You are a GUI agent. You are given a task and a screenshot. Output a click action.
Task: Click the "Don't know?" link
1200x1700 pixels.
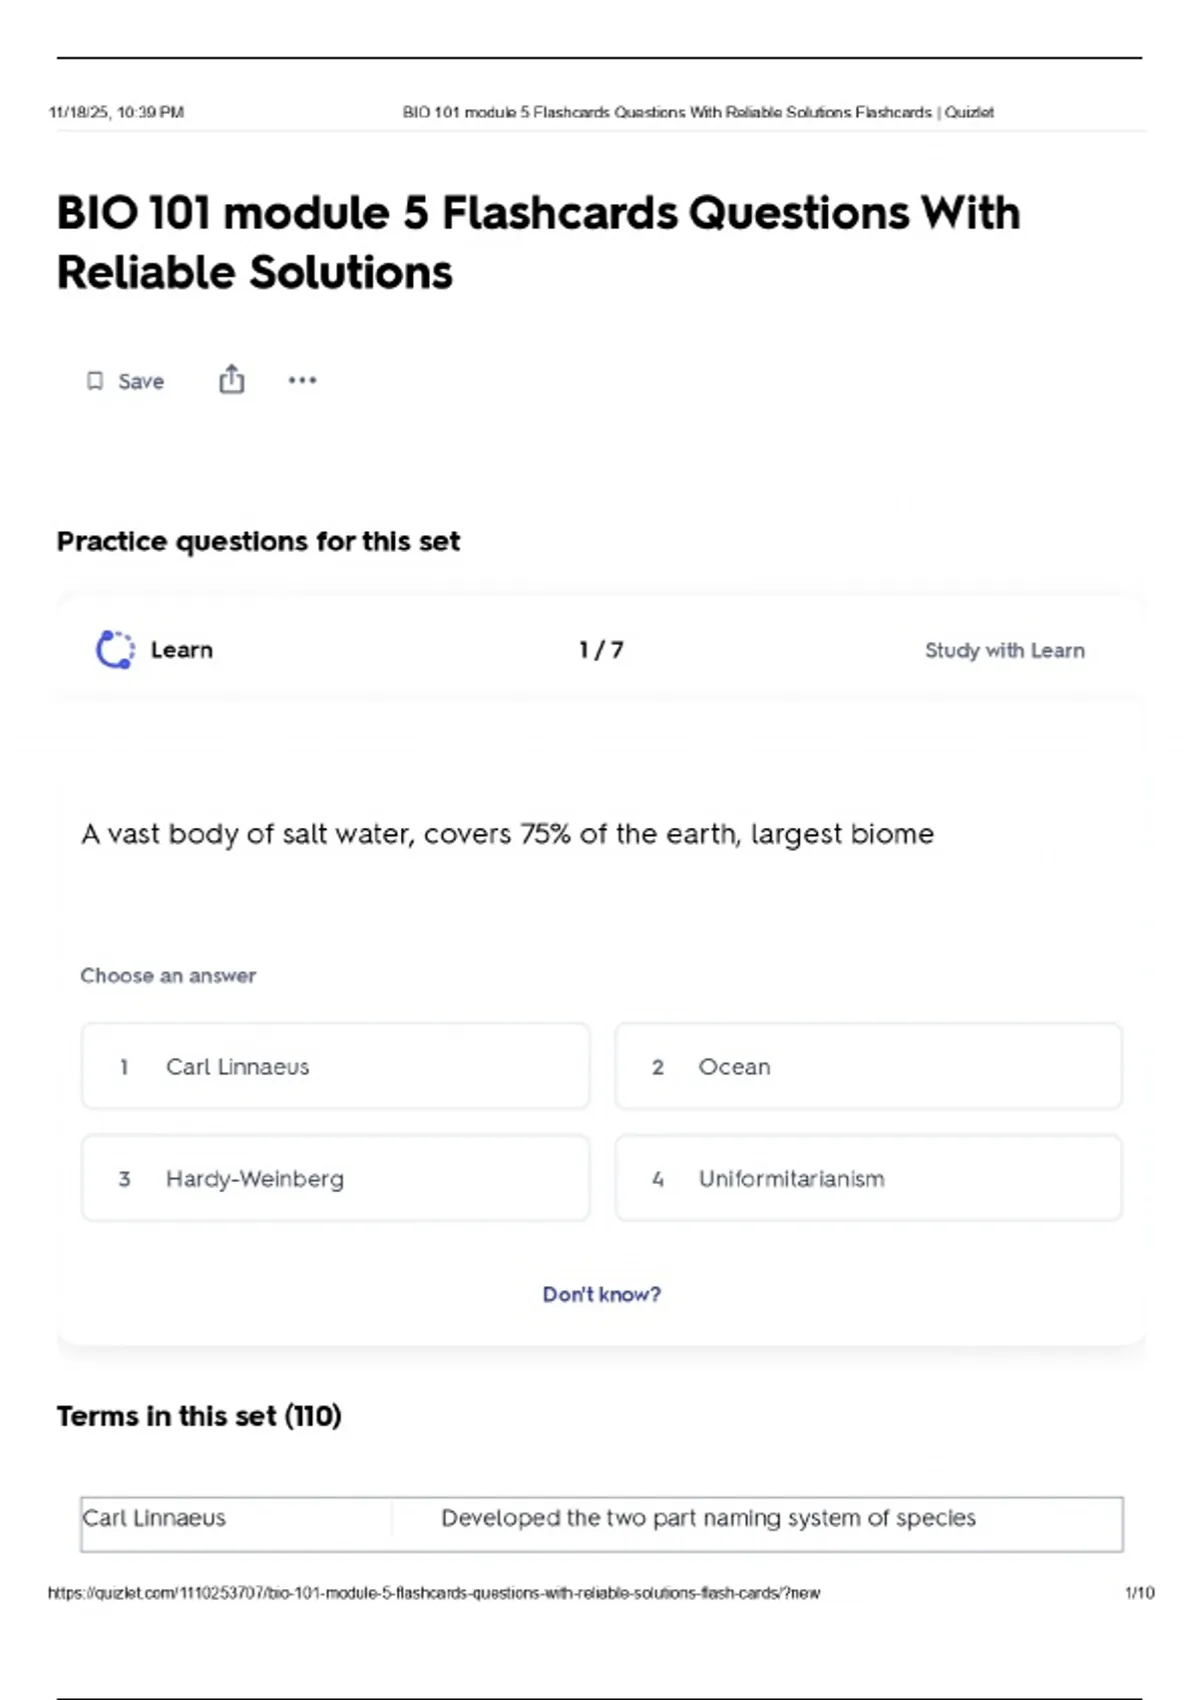click(x=601, y=1294)
